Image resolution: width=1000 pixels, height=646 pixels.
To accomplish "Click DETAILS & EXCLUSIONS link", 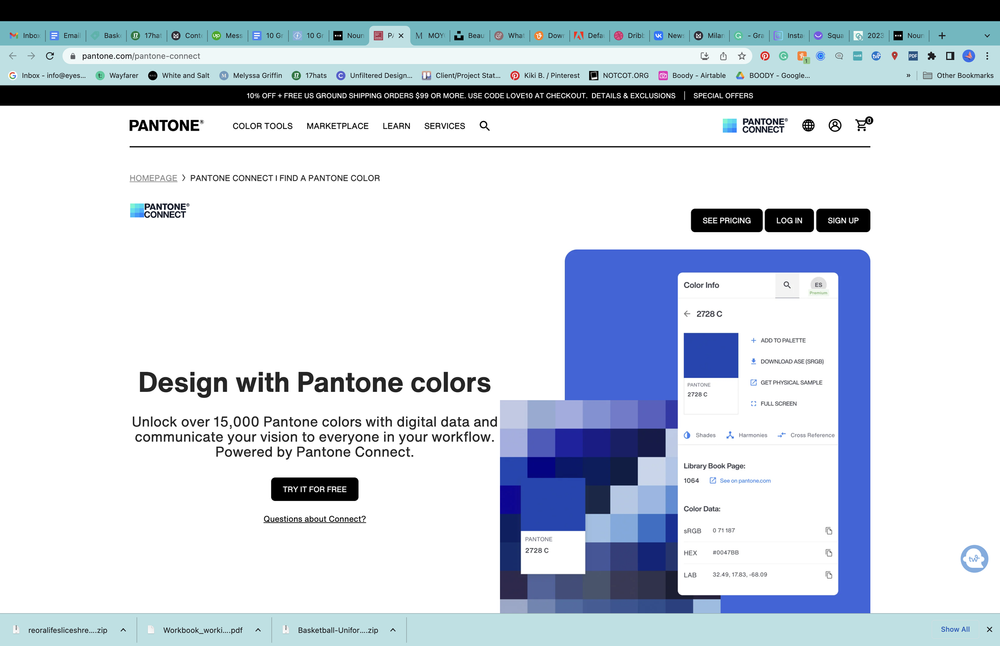I will pyautogui.click(x=633, y=96).
